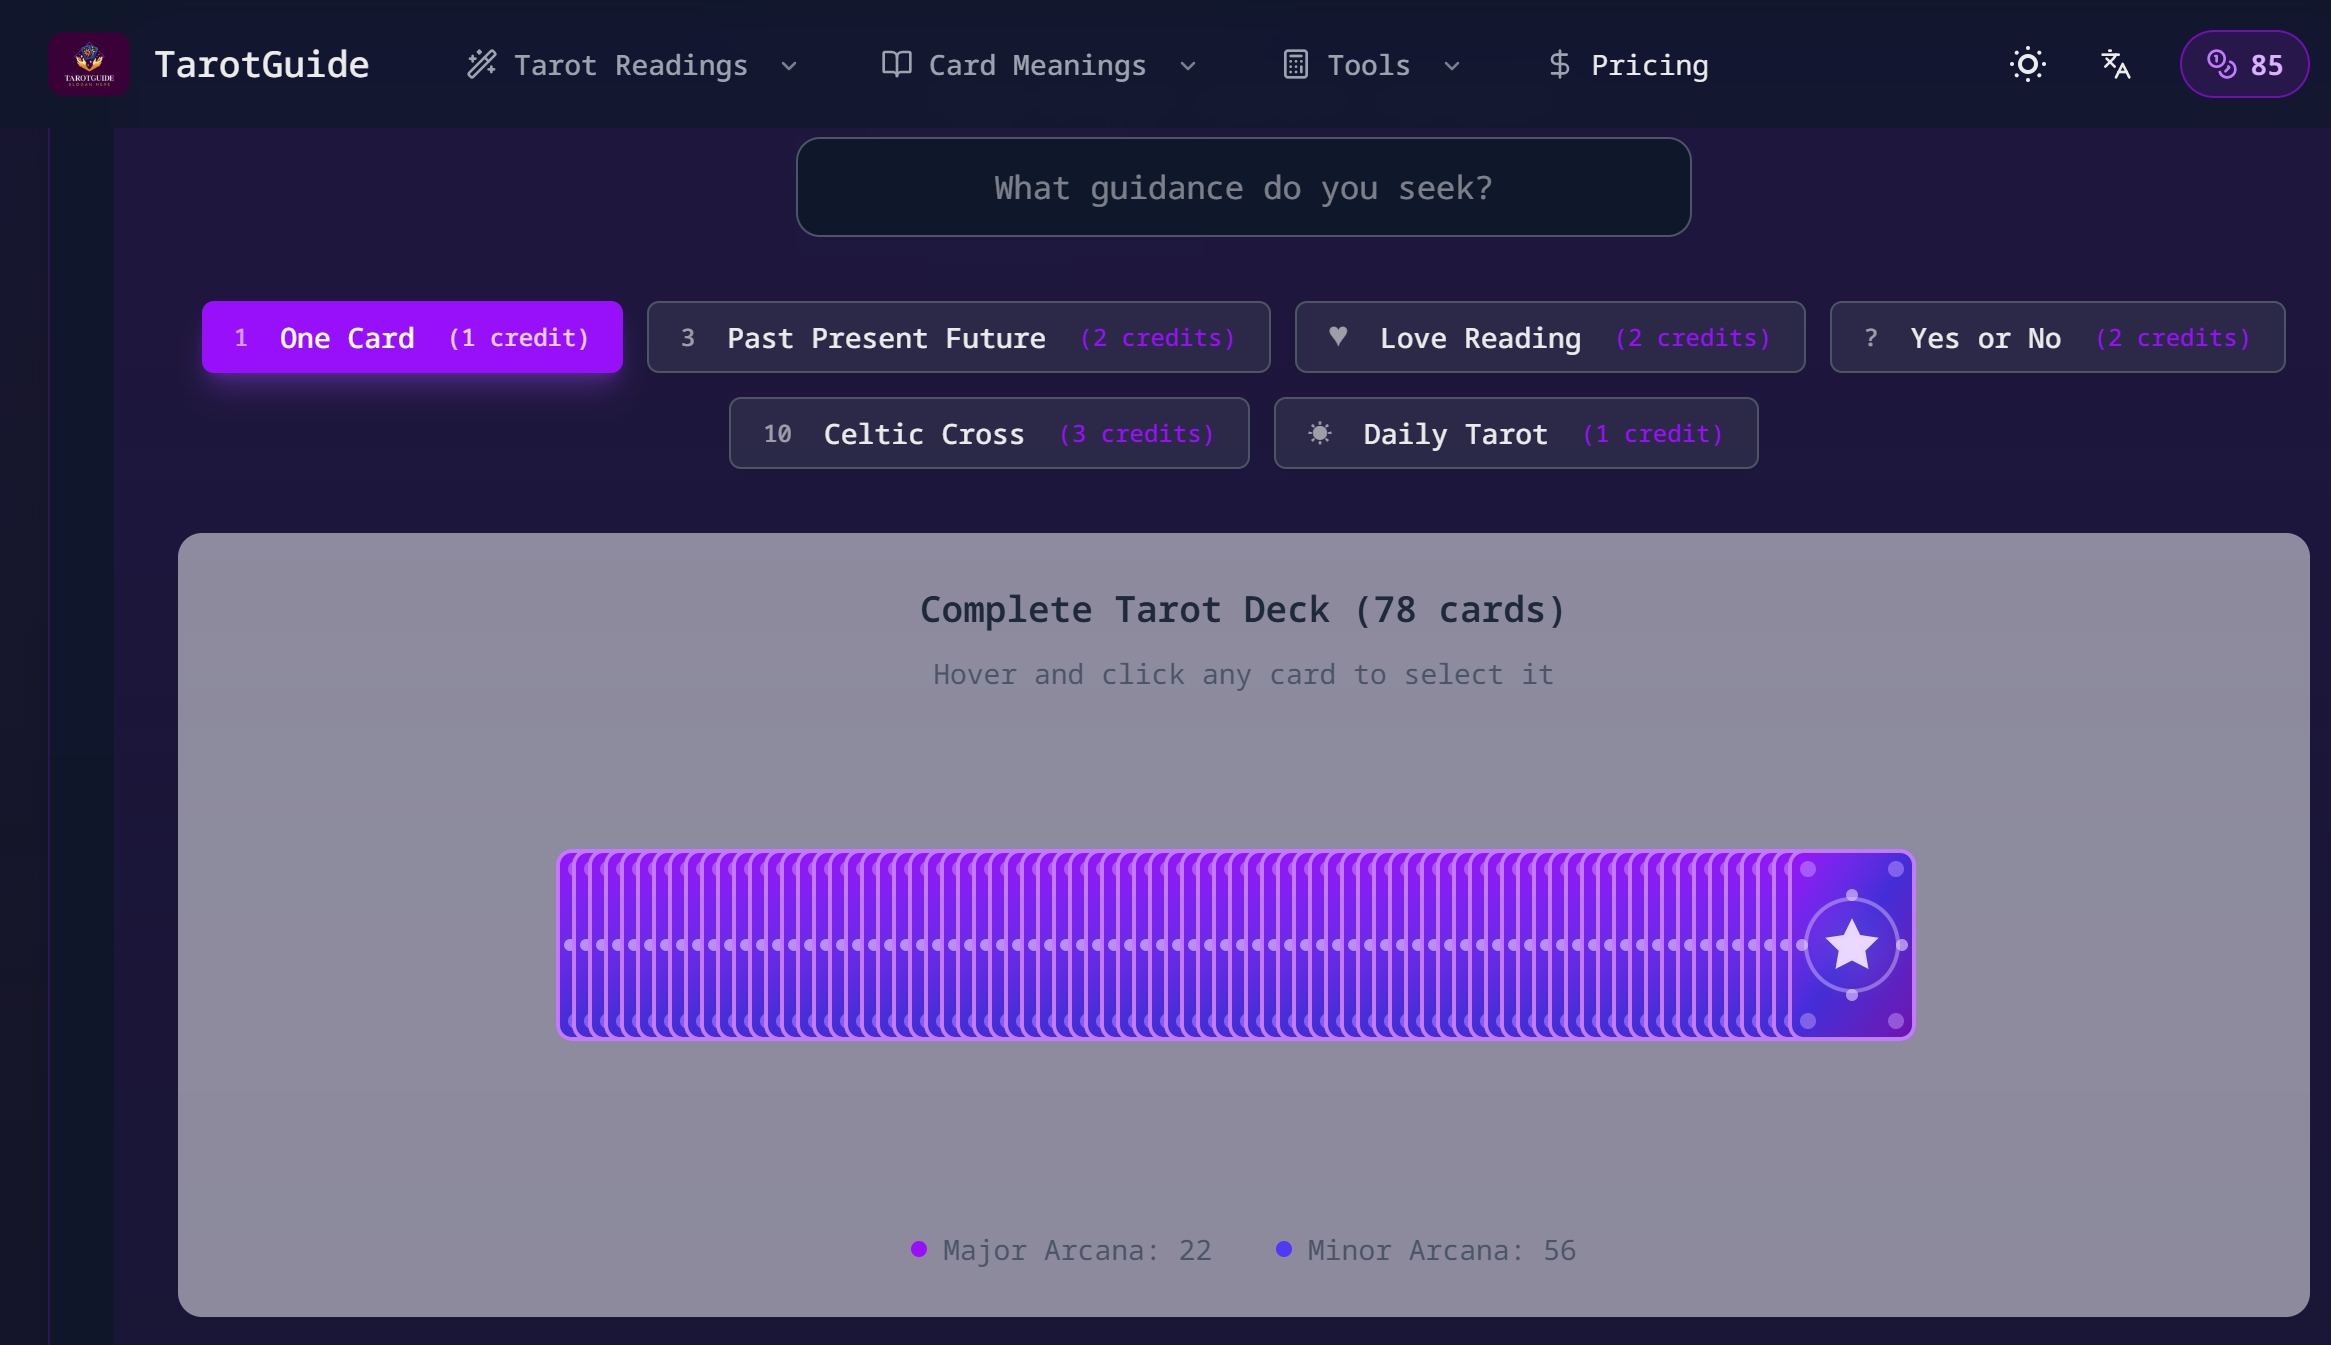Select the One Card reading option
Image resolution: width=2331 pixels, height=1345 pixels.
[x=411, y=337]
